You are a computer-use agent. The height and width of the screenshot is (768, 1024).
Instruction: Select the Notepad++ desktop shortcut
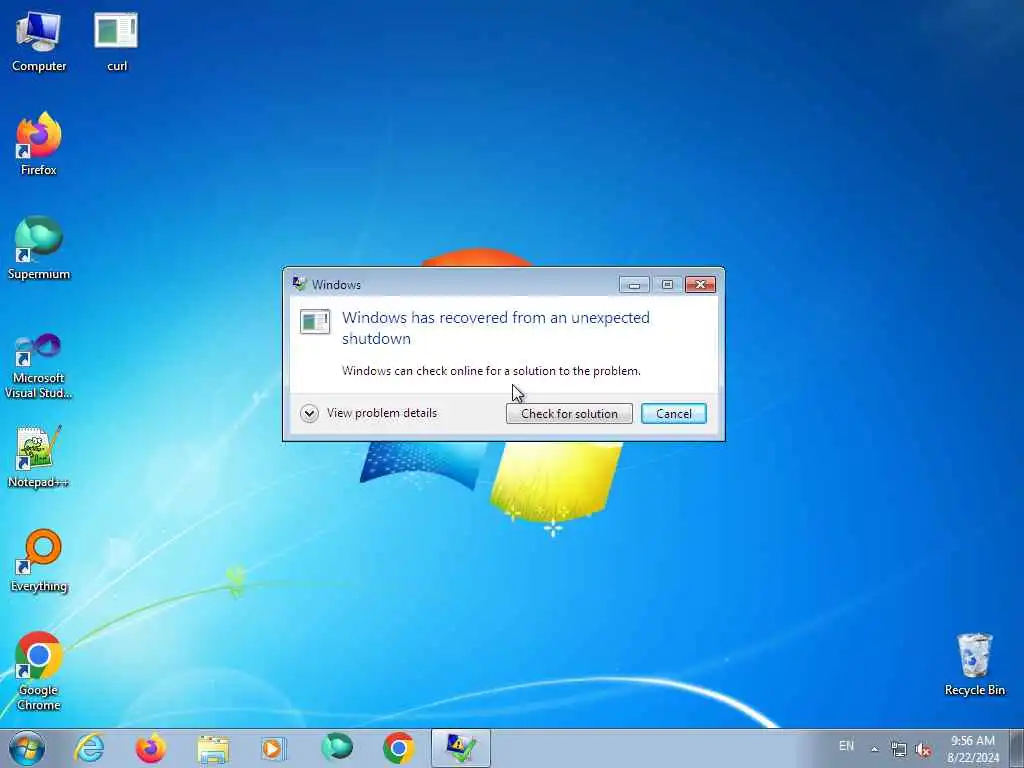click(x=39, y=456)
